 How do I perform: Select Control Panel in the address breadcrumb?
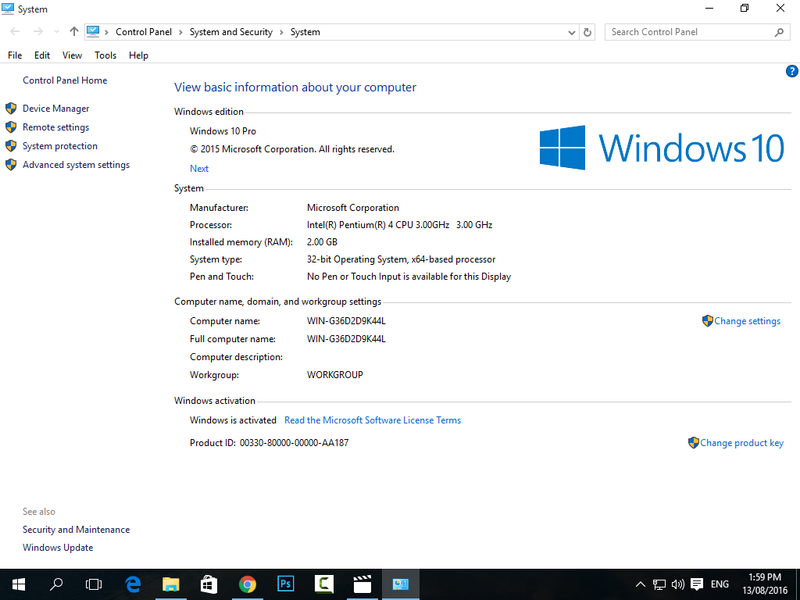tap(143, 32)
